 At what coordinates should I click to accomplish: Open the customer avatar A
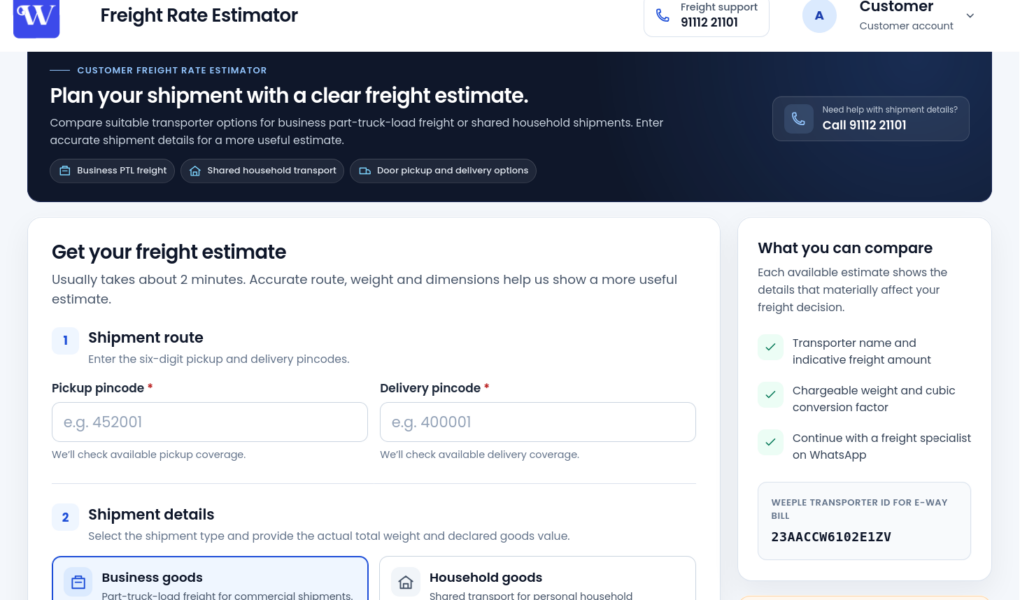(x=819, y=16)
